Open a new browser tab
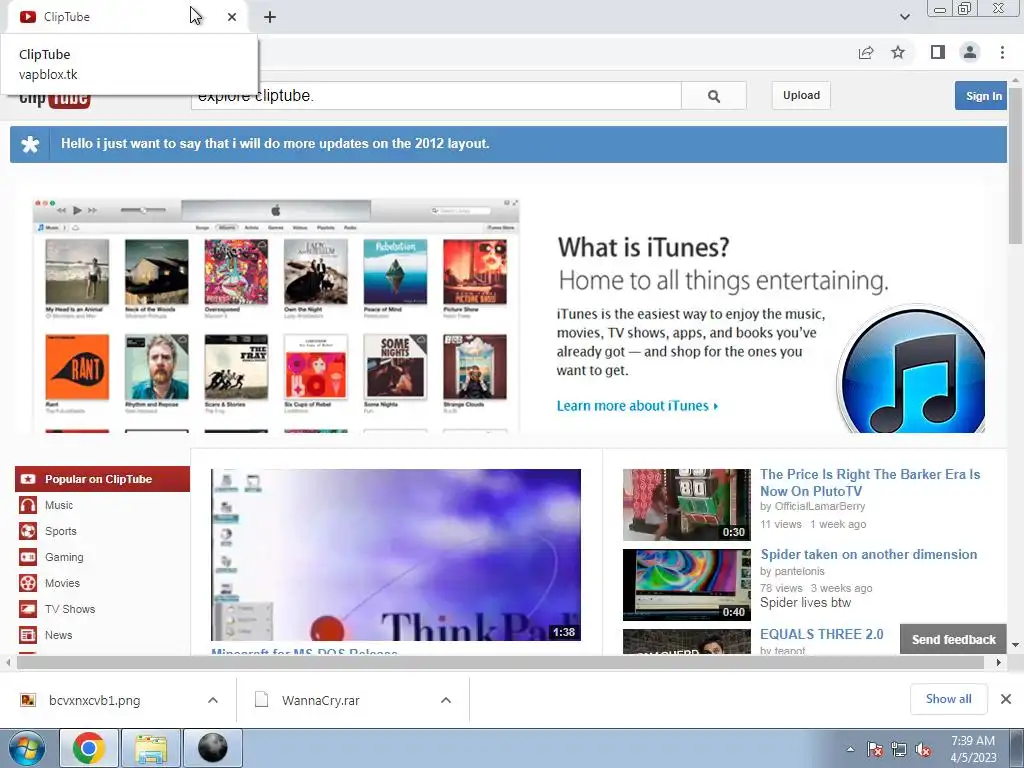Screen dimensions: 1024x768 point(270,17)
